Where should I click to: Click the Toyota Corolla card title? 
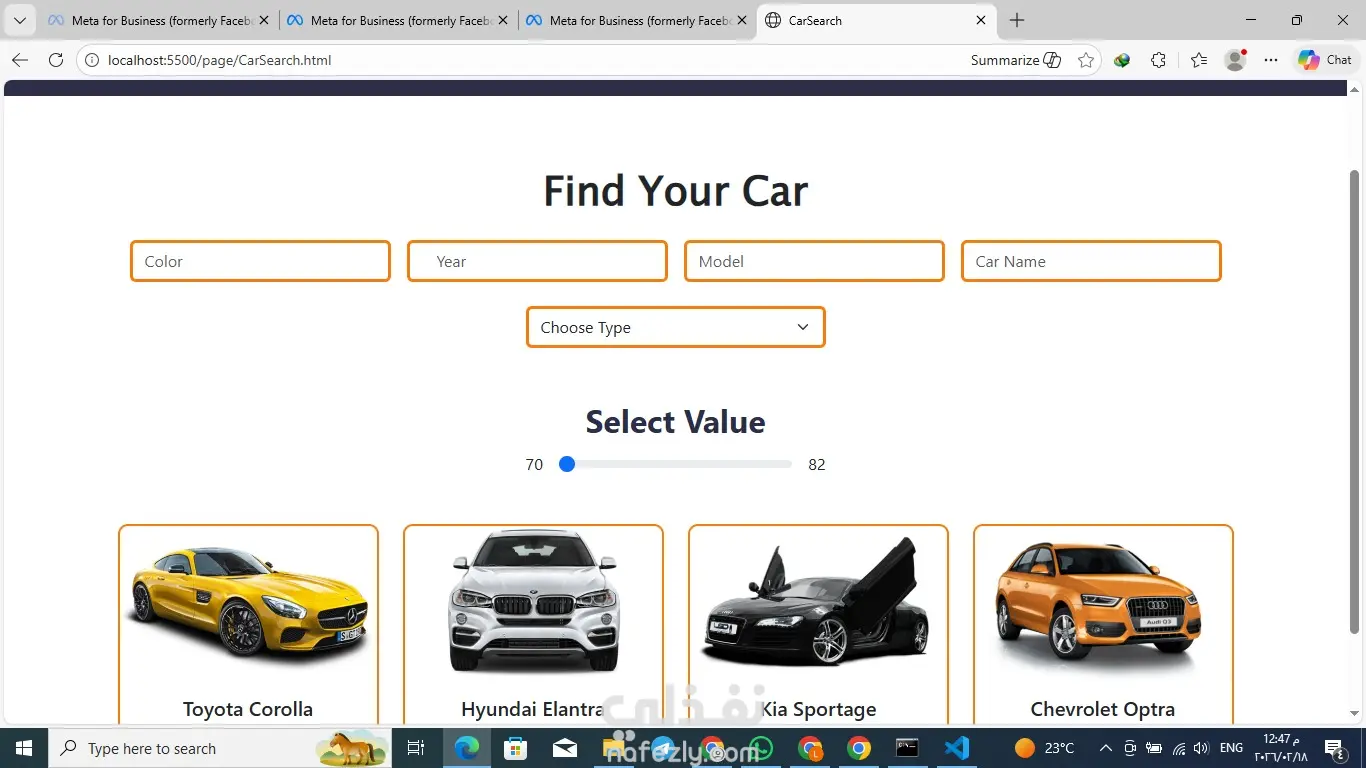coord(248,709)
